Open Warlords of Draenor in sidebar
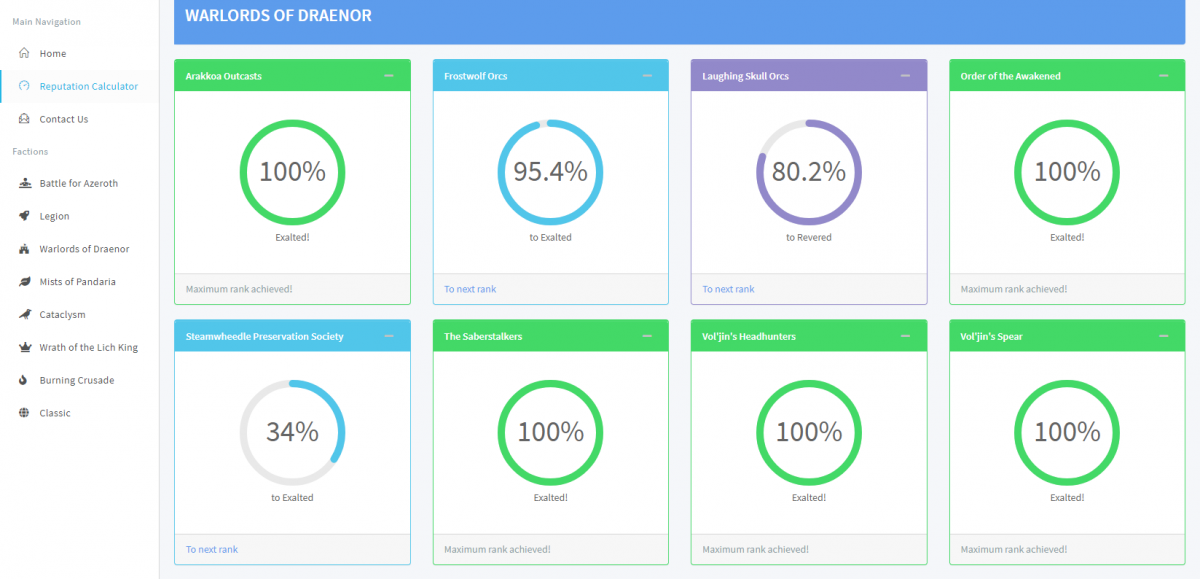 click(84, 249)
